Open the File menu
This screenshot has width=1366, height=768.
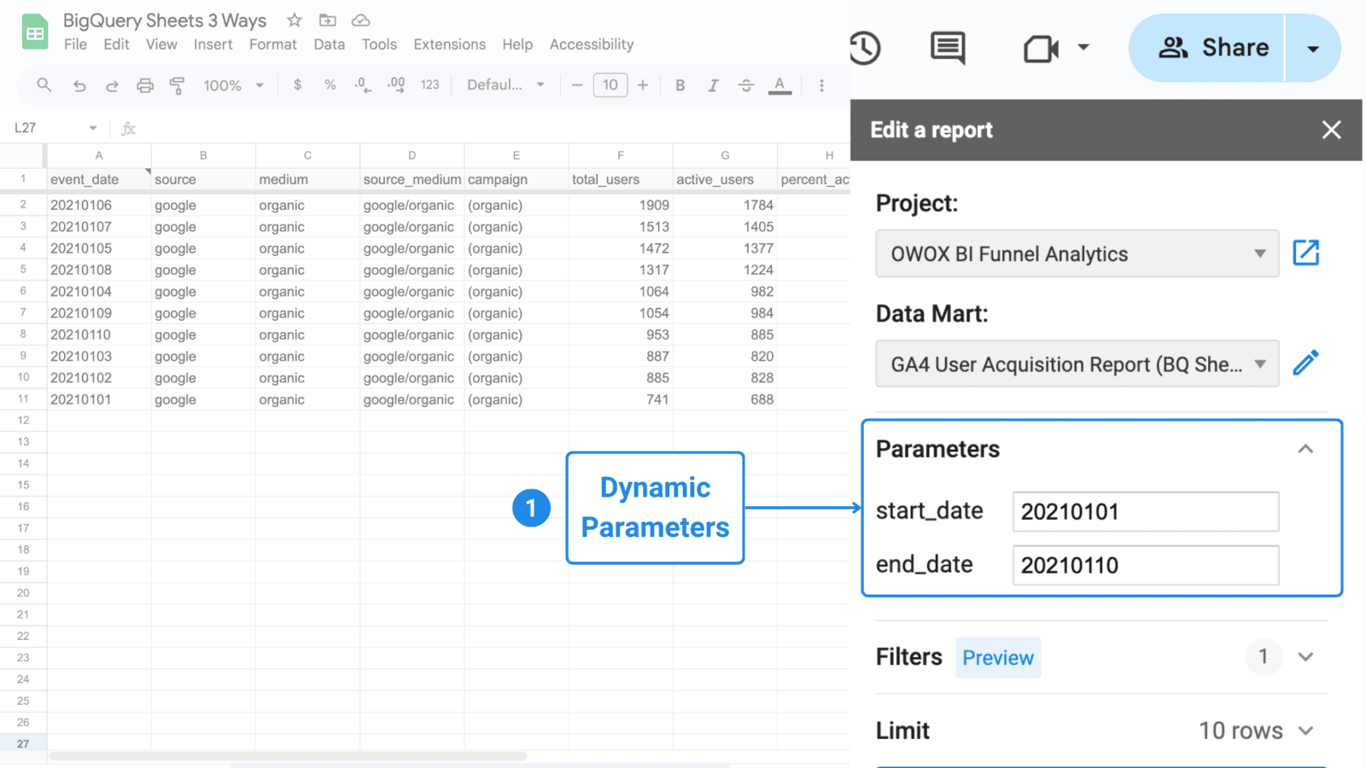click(x=75, y=45)
